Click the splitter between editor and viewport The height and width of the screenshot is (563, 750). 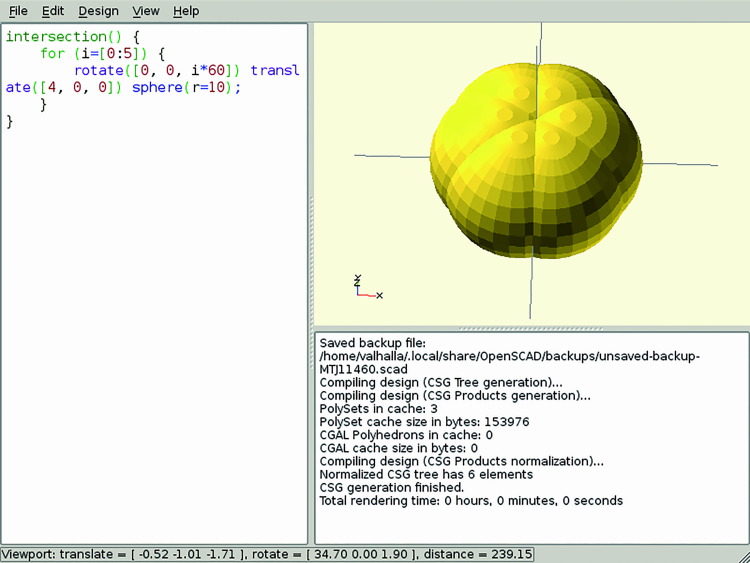point(311,280)
